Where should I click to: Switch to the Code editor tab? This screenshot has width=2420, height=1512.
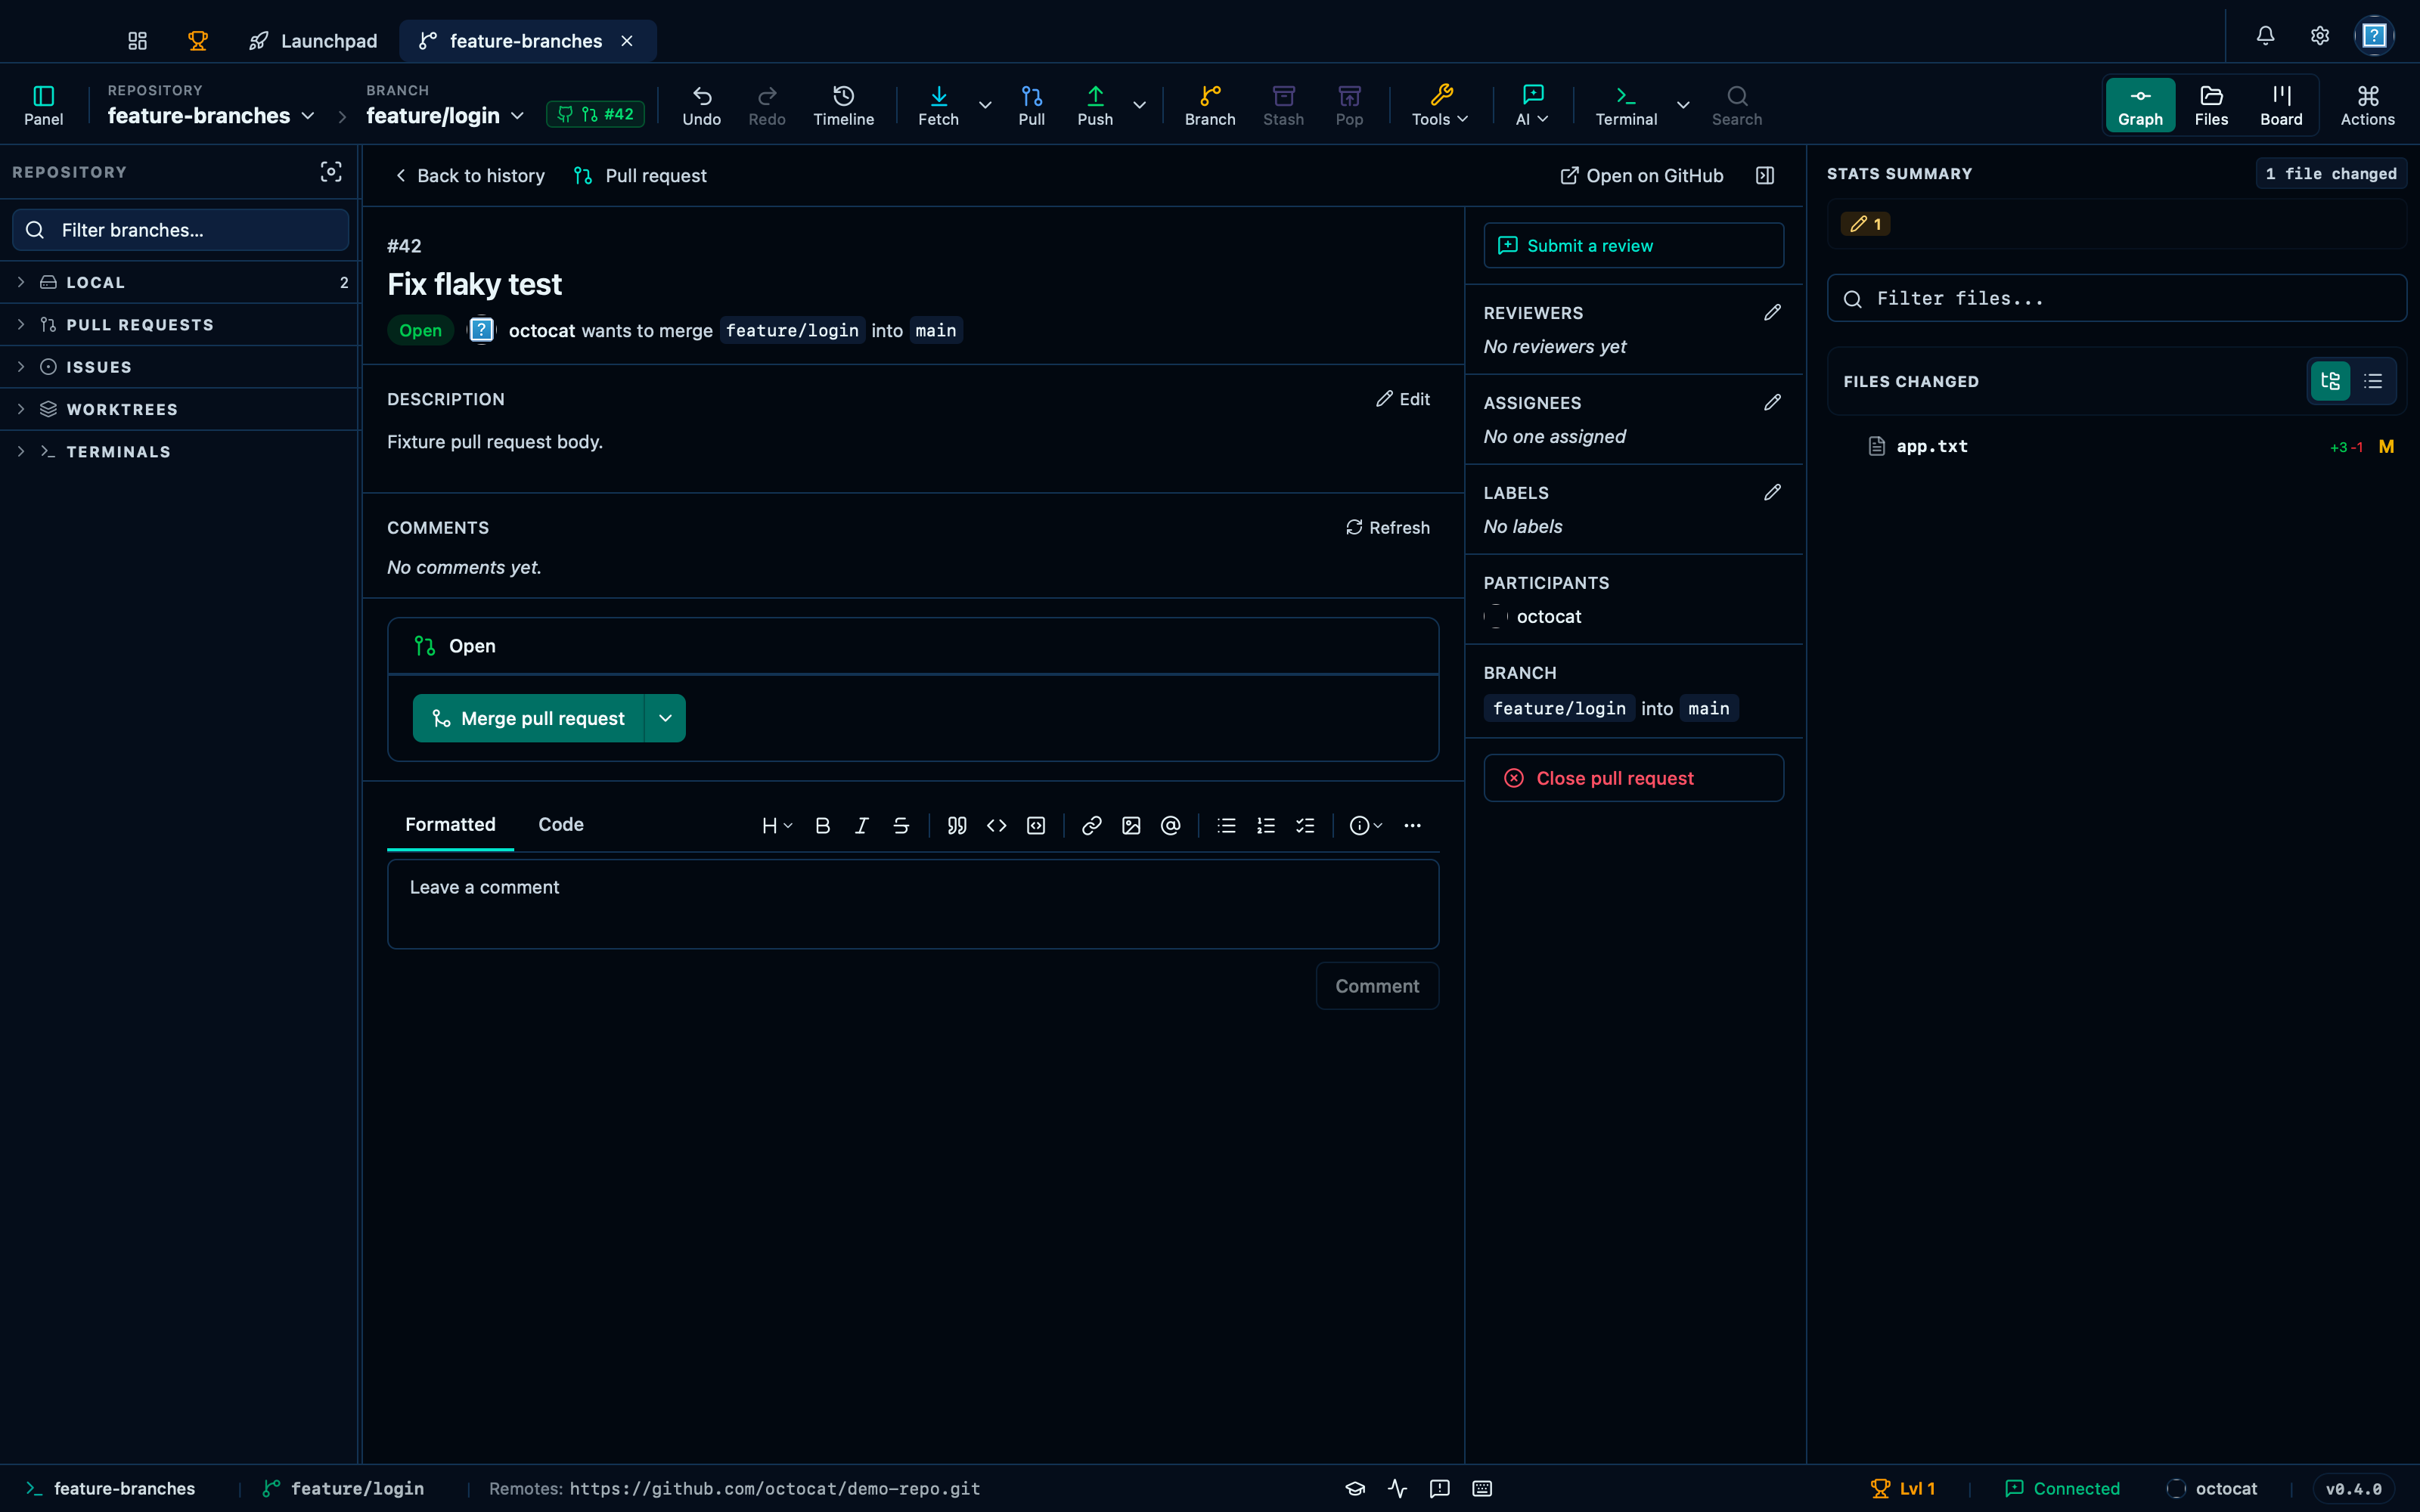tap(561, 824)
